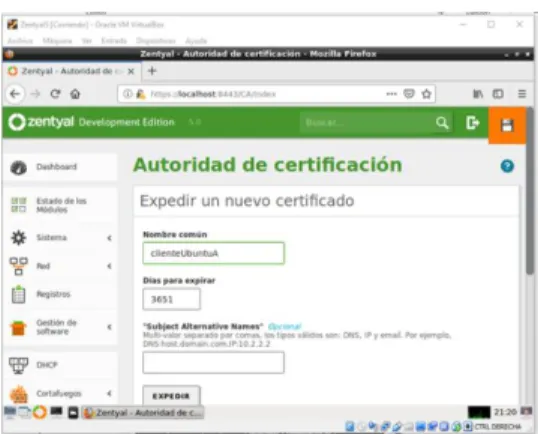Click the Gestión de software box icon
Viewport: 538px width, 434px height.
click(x=19, y=328)
